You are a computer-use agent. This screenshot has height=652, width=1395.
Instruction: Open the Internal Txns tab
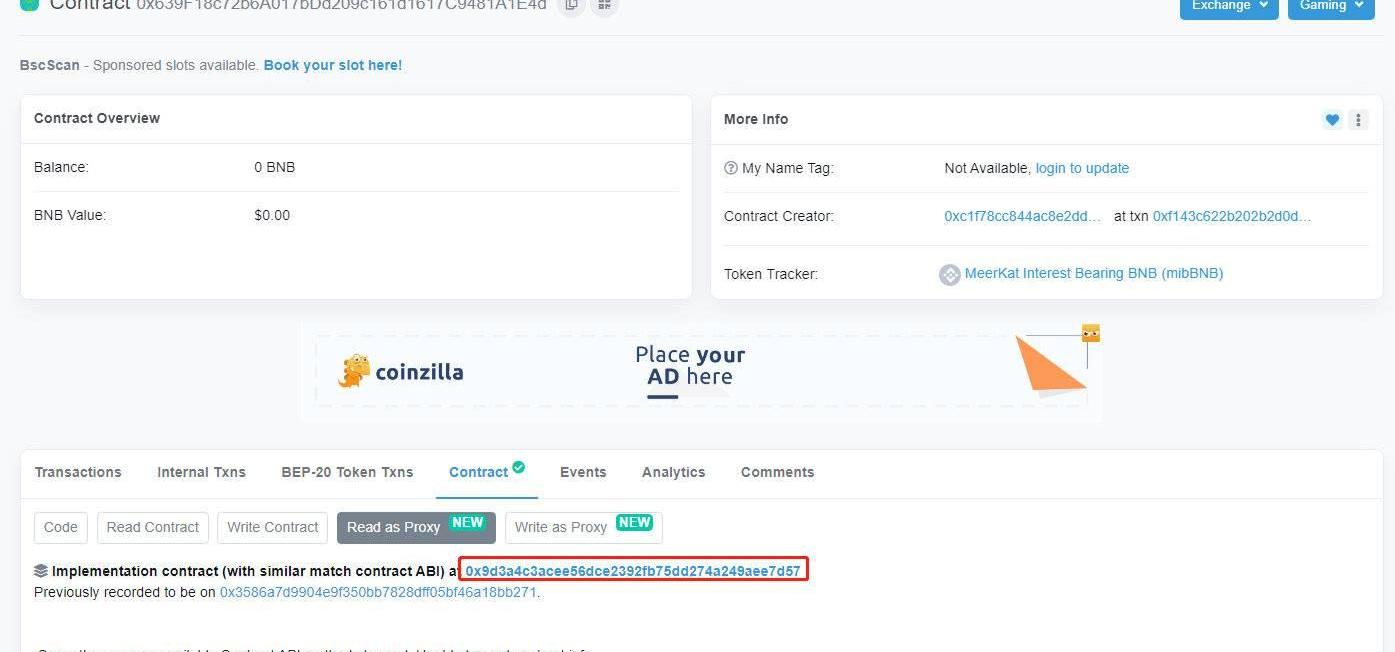pyautogui.click(x=201, y=472)
